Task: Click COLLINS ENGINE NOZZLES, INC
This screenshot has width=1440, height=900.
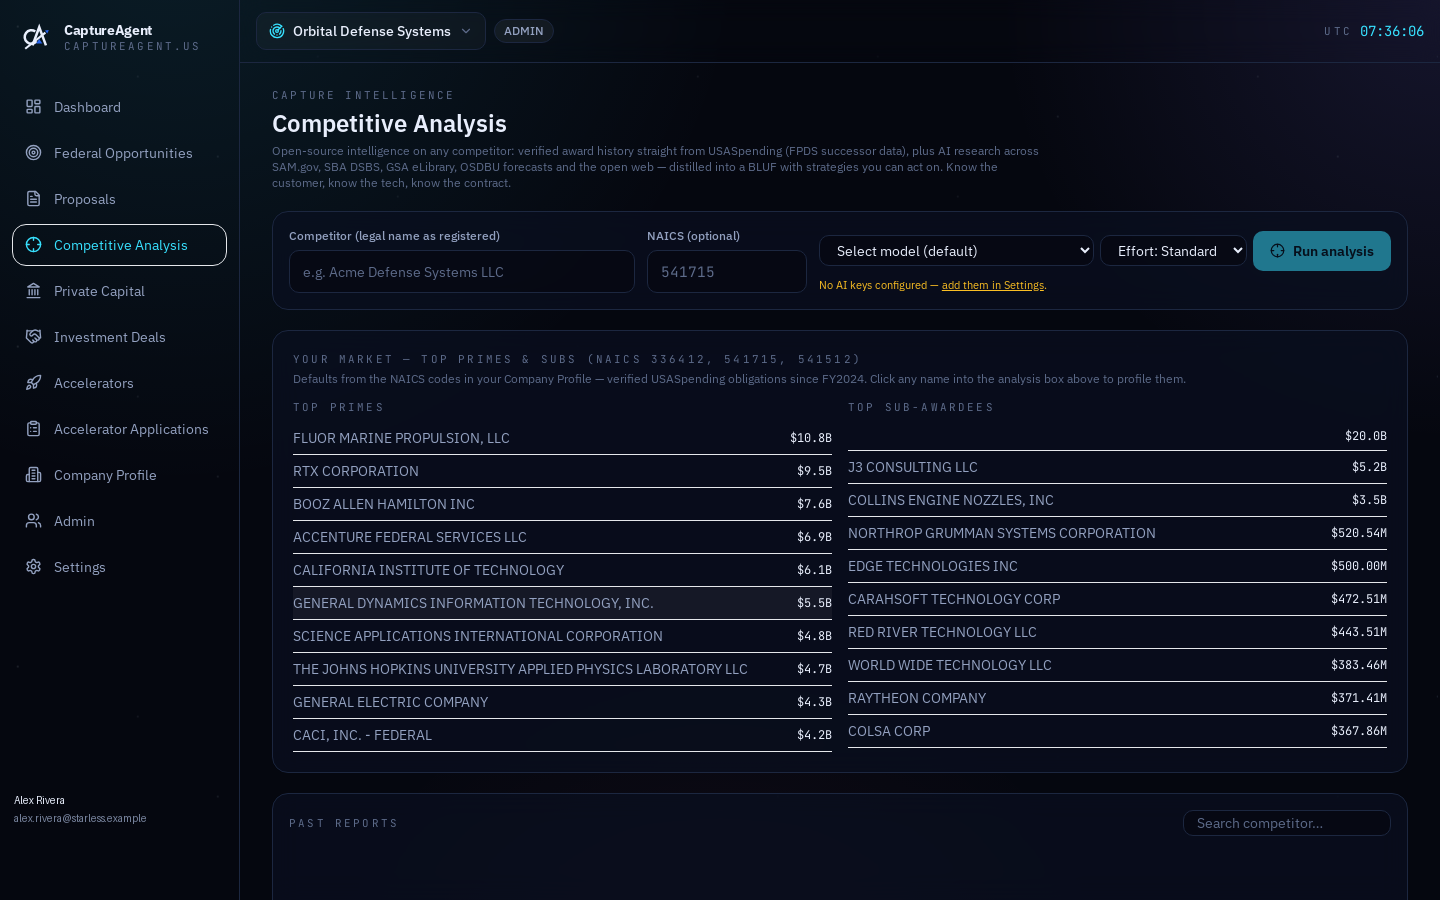Action: [x=1117, y=500]
